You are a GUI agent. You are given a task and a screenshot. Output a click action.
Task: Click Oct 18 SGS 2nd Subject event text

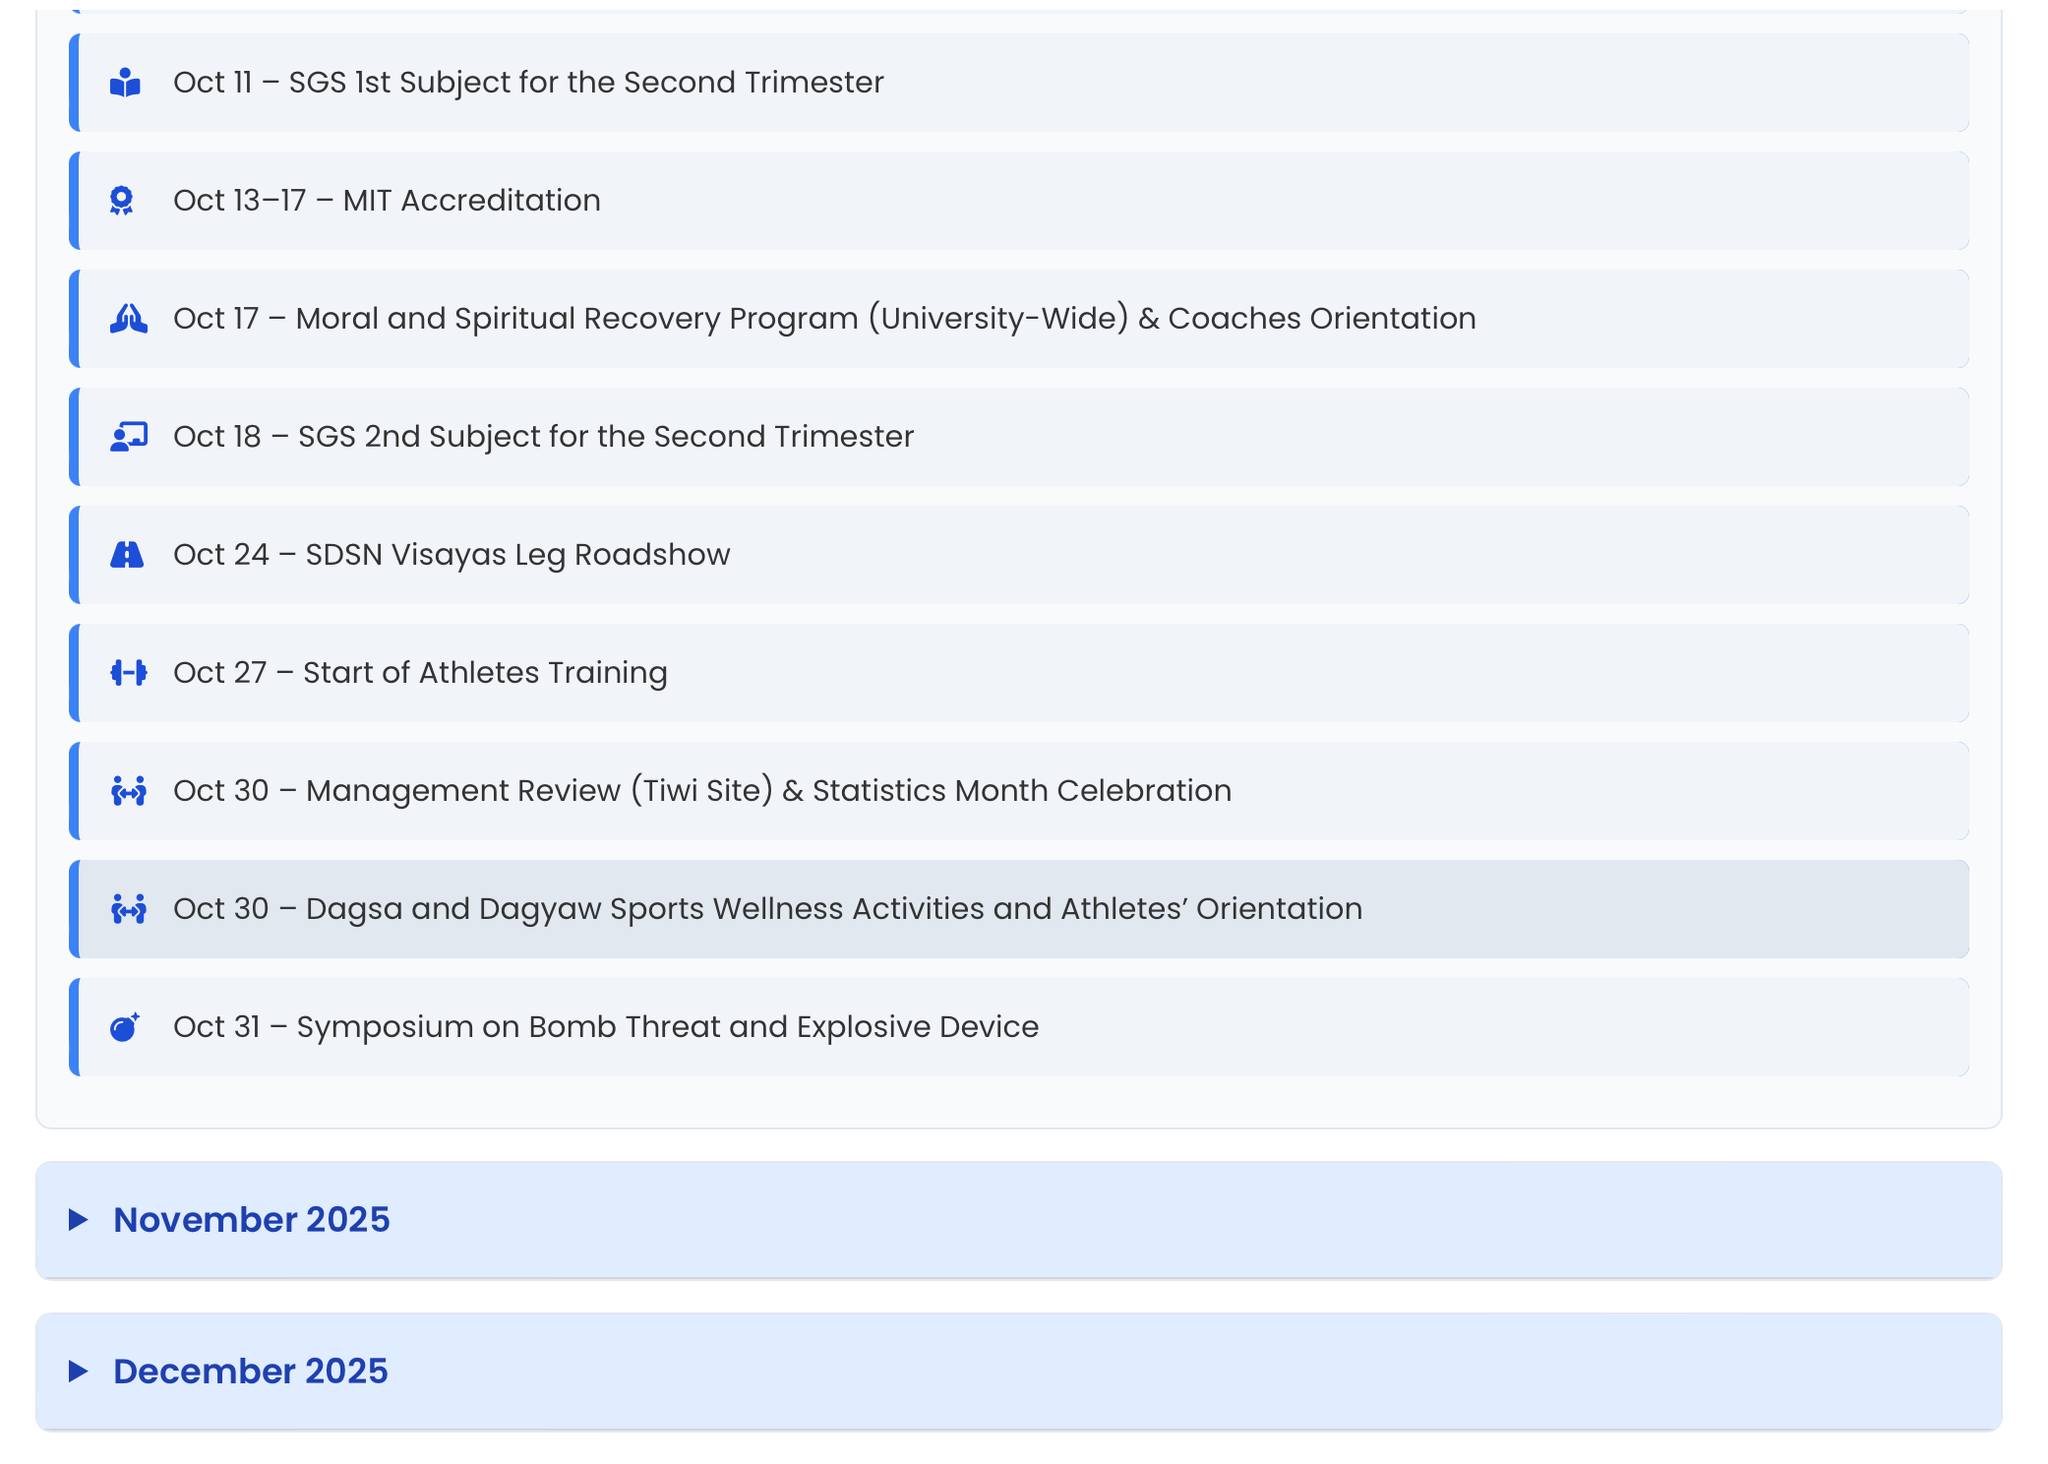[543, 436]
